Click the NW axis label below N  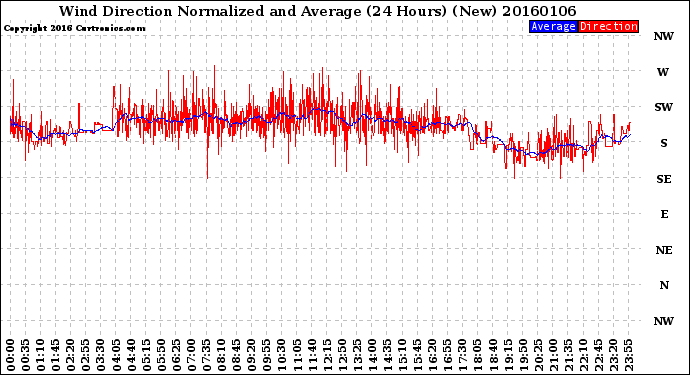pyautogui.click(x=664, y=321)
